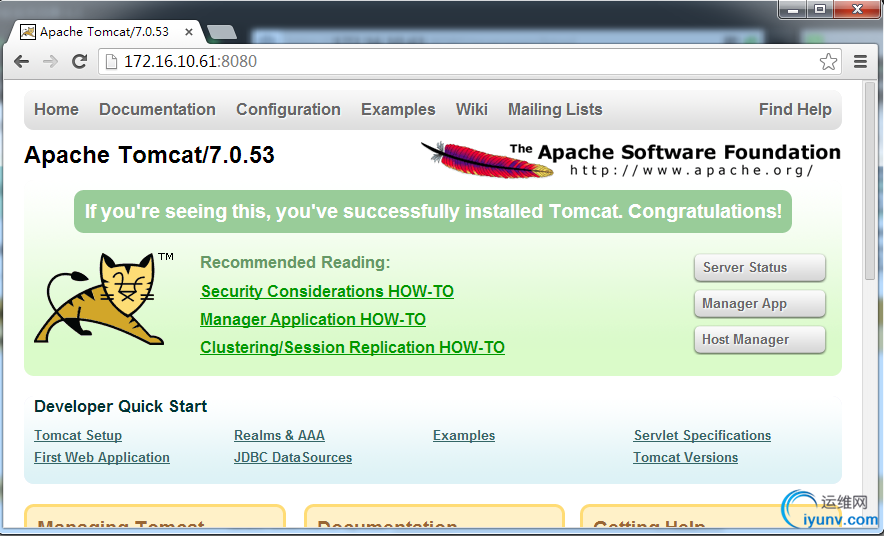Minimize the browser window
The image size is (884, 536).
[x=793, y=9]
